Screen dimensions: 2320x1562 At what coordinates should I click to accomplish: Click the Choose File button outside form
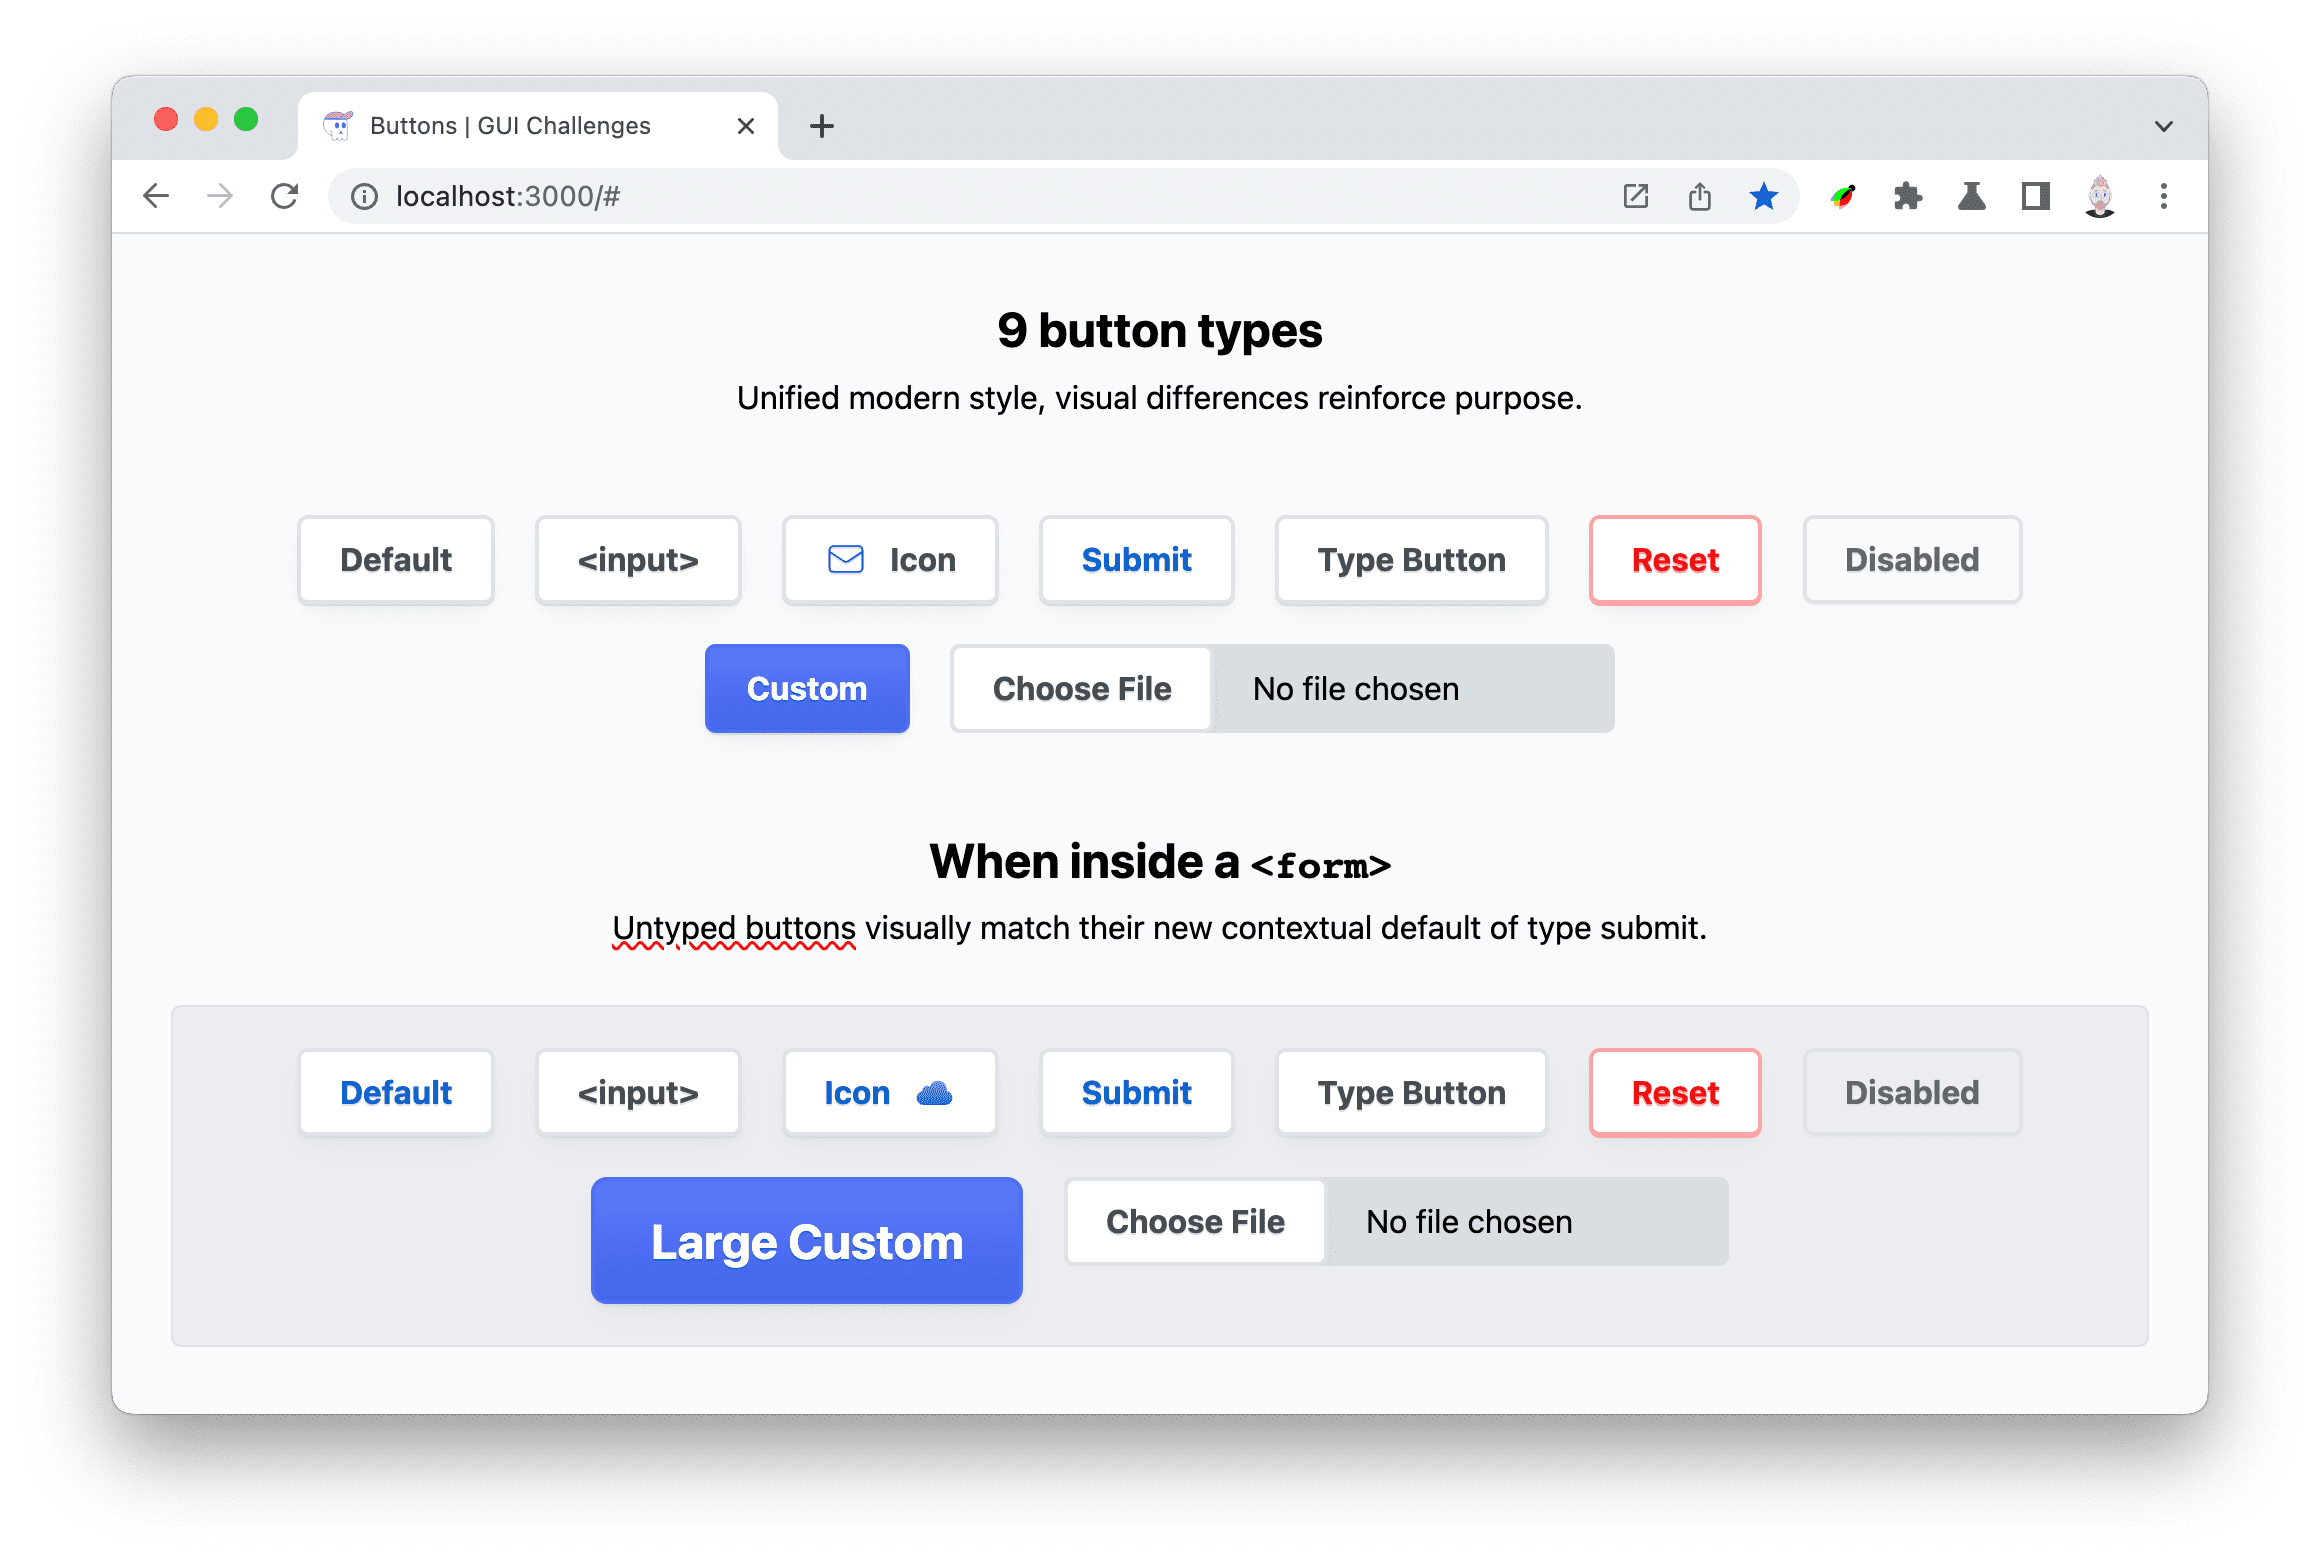point(1081,687)
